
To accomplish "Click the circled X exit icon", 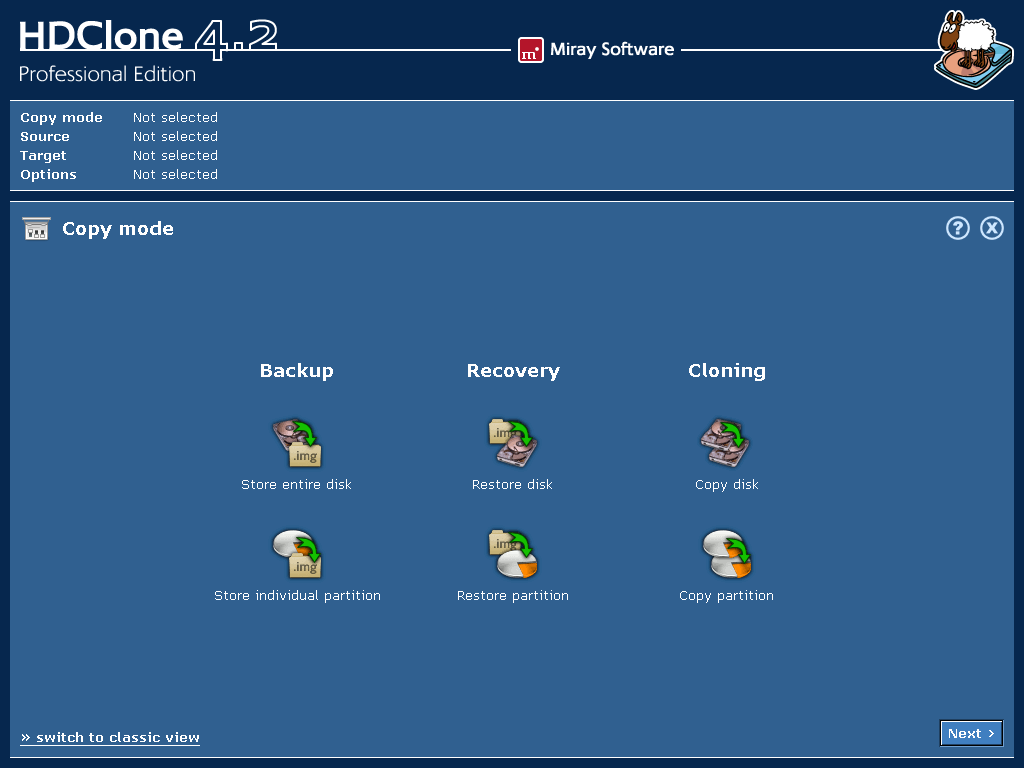I will coord(992,228).
